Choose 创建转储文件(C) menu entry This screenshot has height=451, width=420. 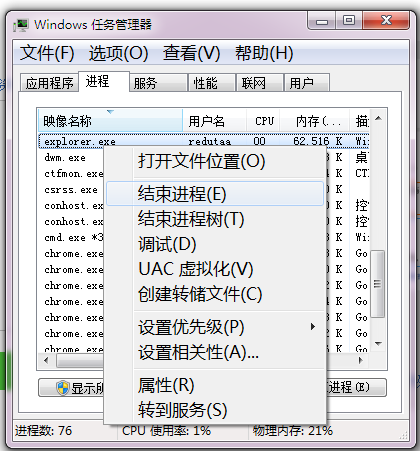click(x=215, y=294)
